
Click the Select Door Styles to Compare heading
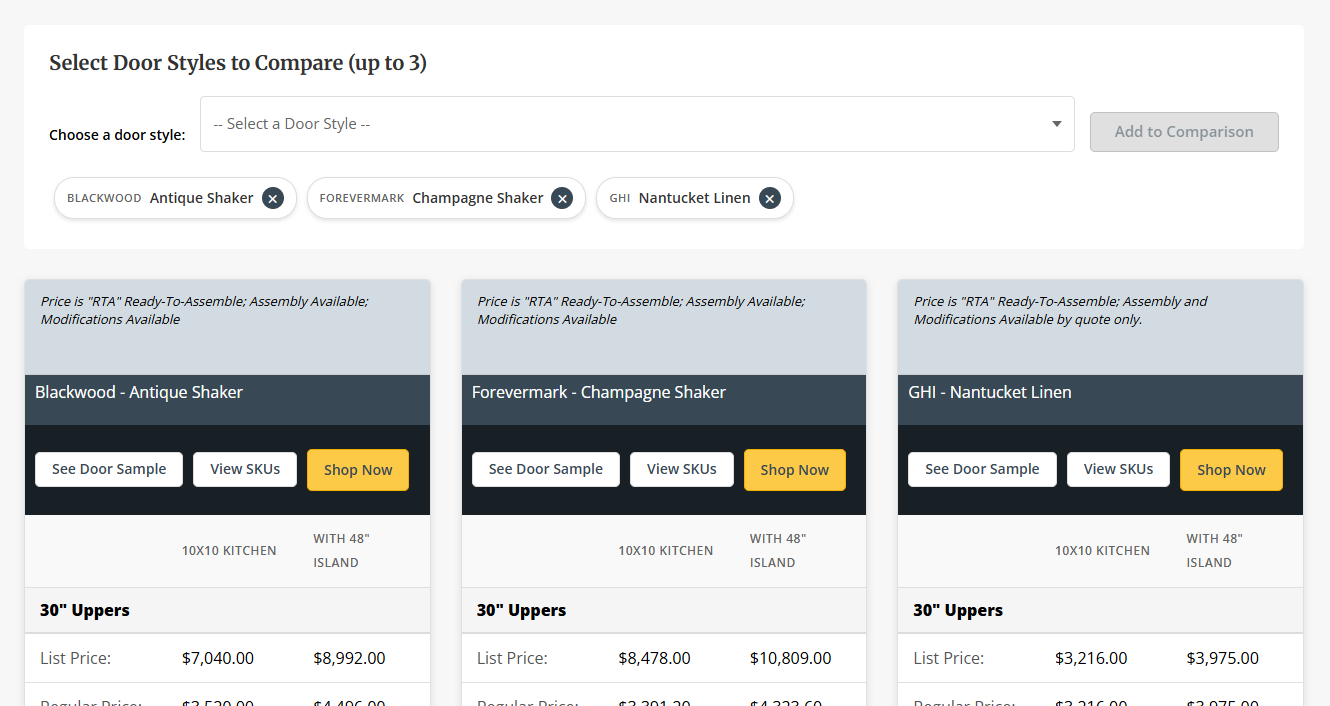click(238, 63)
